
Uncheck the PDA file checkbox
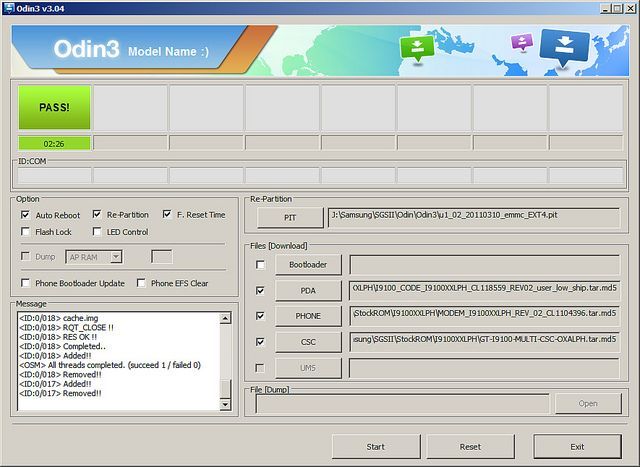tap(260, 290)
